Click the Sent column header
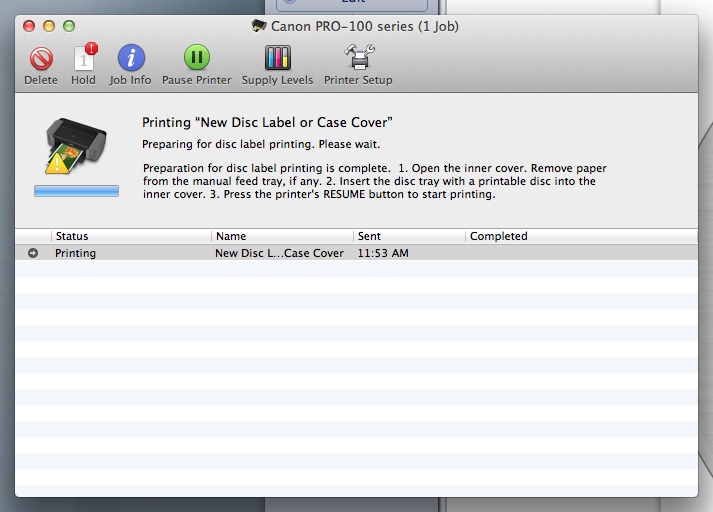This screenshot has height=512, width=713. (408, 236)
